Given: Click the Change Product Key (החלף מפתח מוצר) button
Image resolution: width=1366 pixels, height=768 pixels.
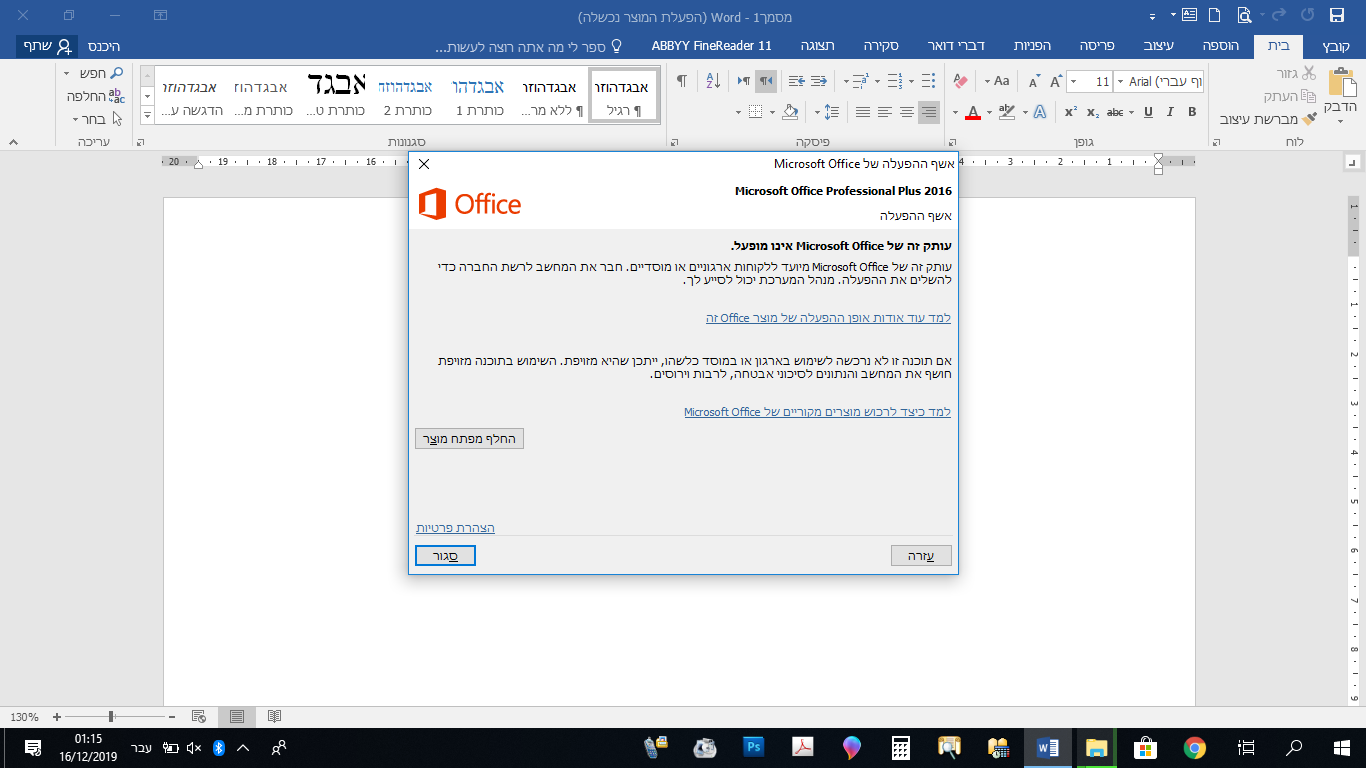Looking at the screenshot, I should (x=470, y=439).
